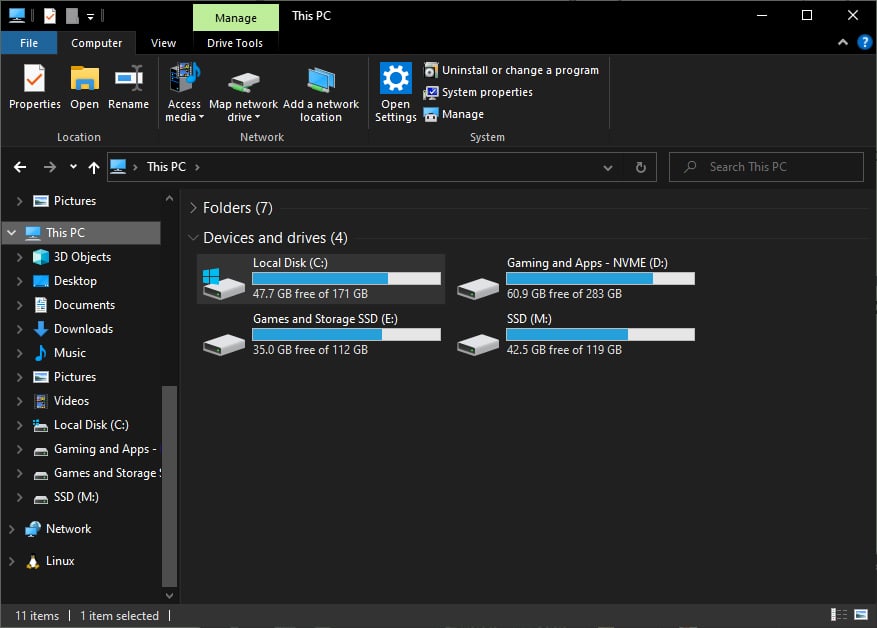Image resolution: width=877 pixels, height=628 pixels.
Task: Click the Rename icon in the ribbon
Action: coord(128,80)
